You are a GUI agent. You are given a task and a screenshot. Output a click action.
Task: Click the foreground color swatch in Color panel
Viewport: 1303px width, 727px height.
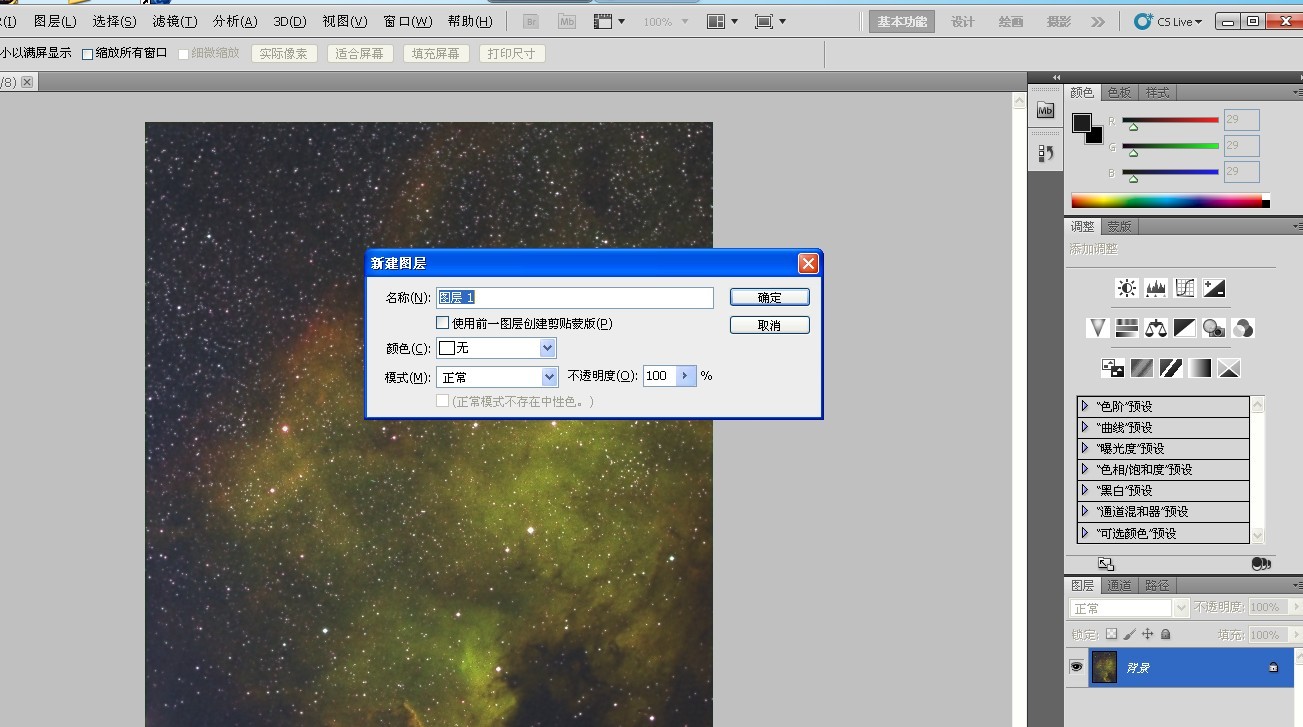coord(1081,122)
